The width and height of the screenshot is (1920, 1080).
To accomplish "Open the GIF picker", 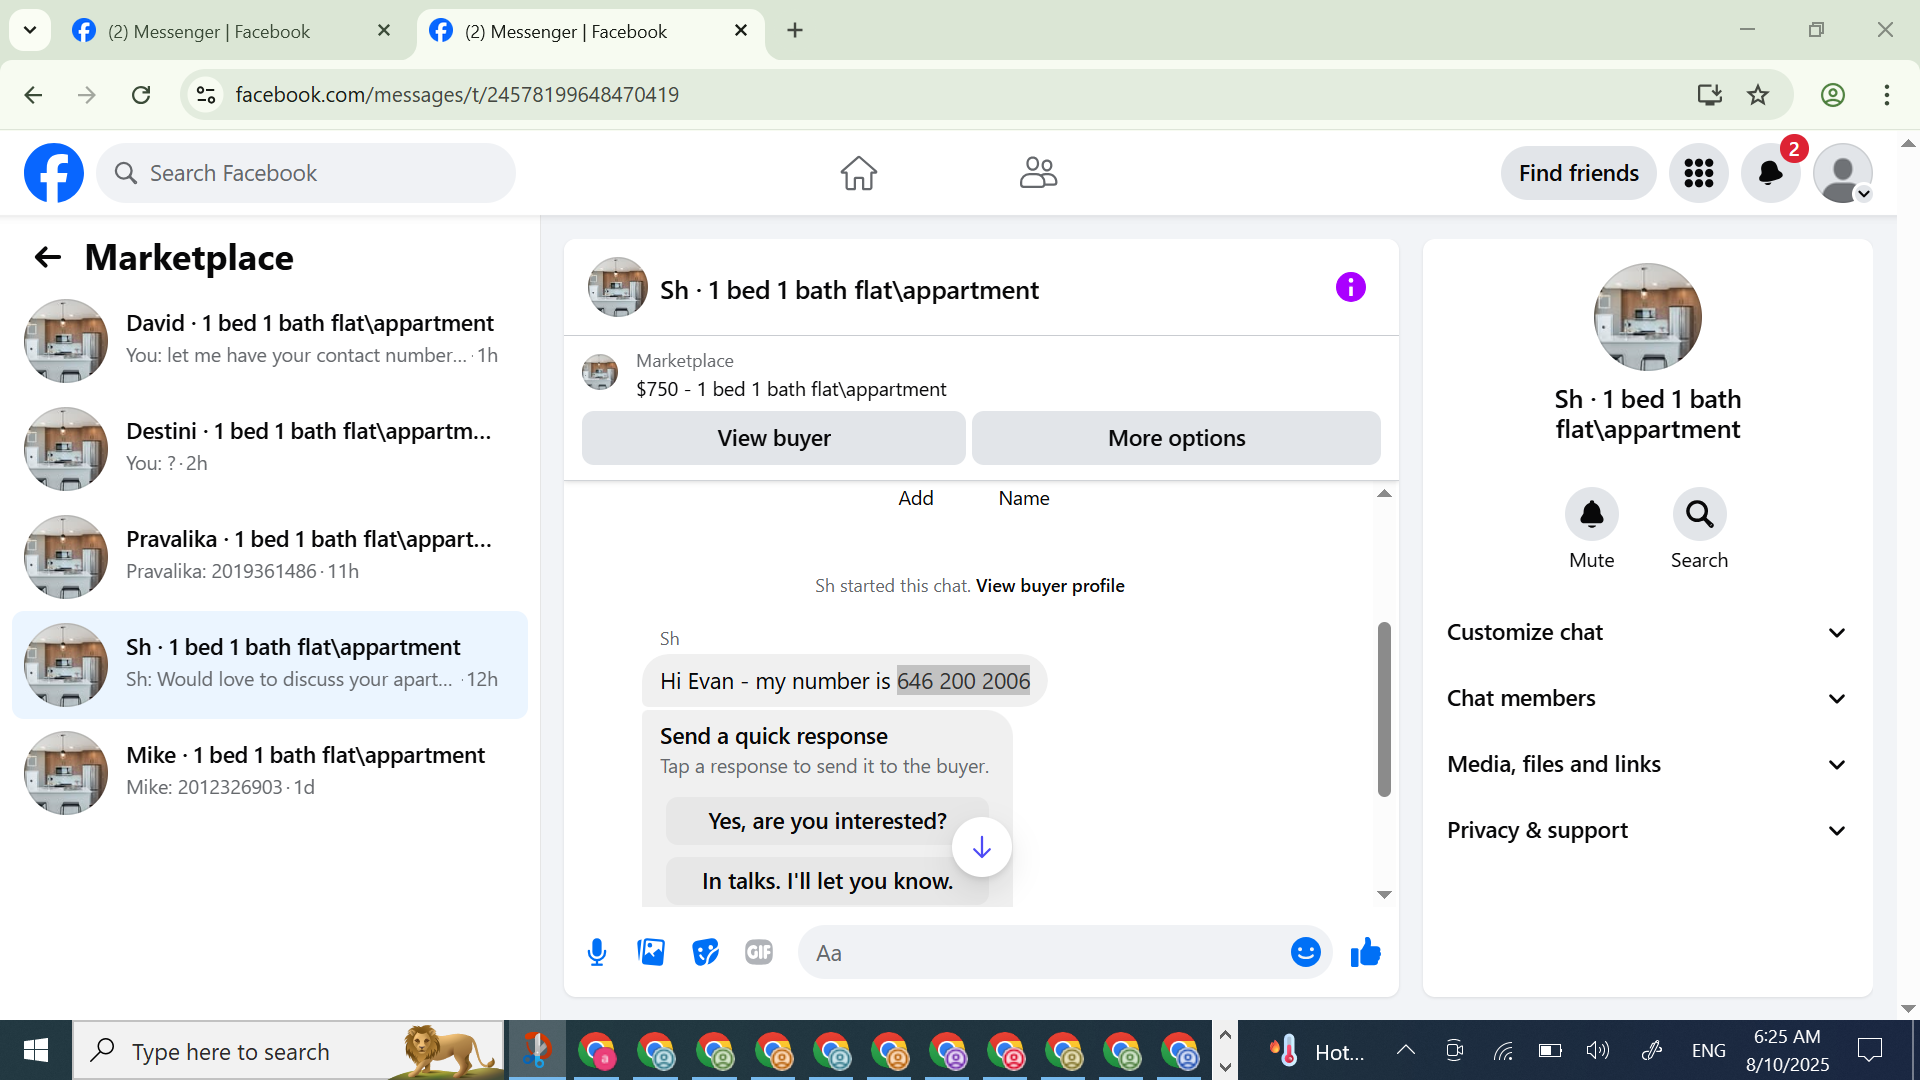I will (759, 952).
